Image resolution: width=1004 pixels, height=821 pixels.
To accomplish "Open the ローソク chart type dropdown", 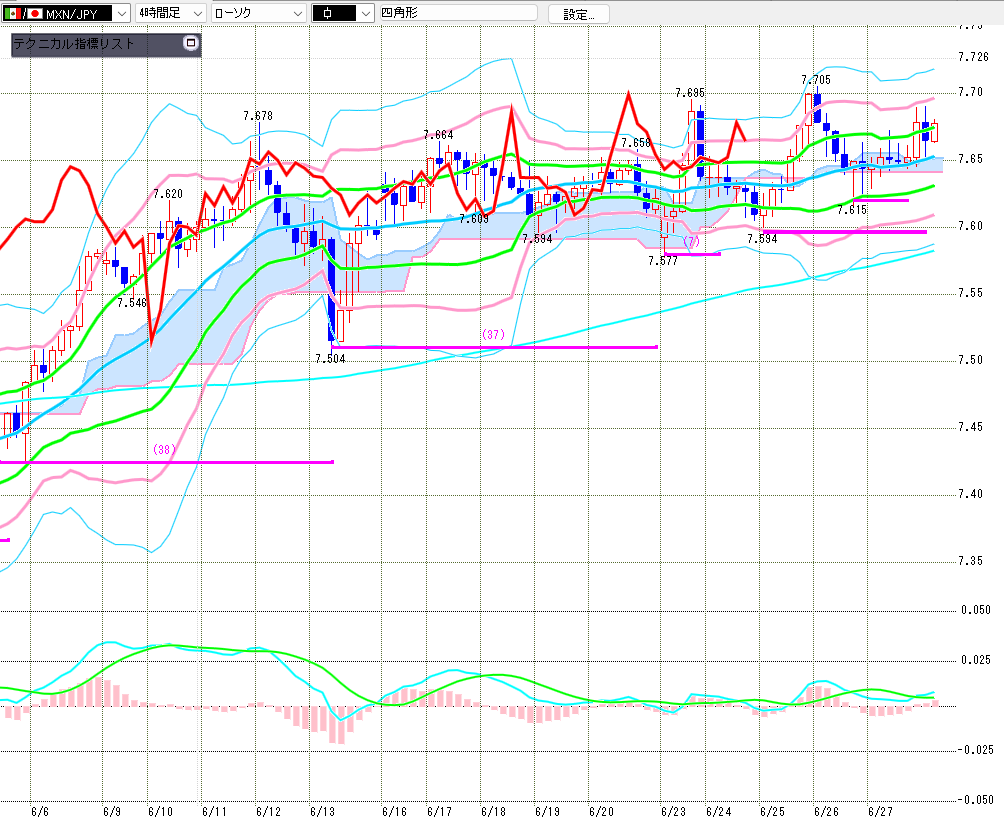I will 258,13.
